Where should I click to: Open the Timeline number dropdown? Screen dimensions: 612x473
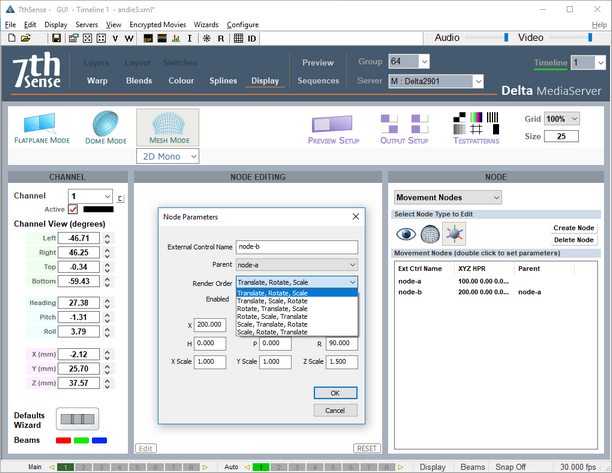click(x=600, y=62)
